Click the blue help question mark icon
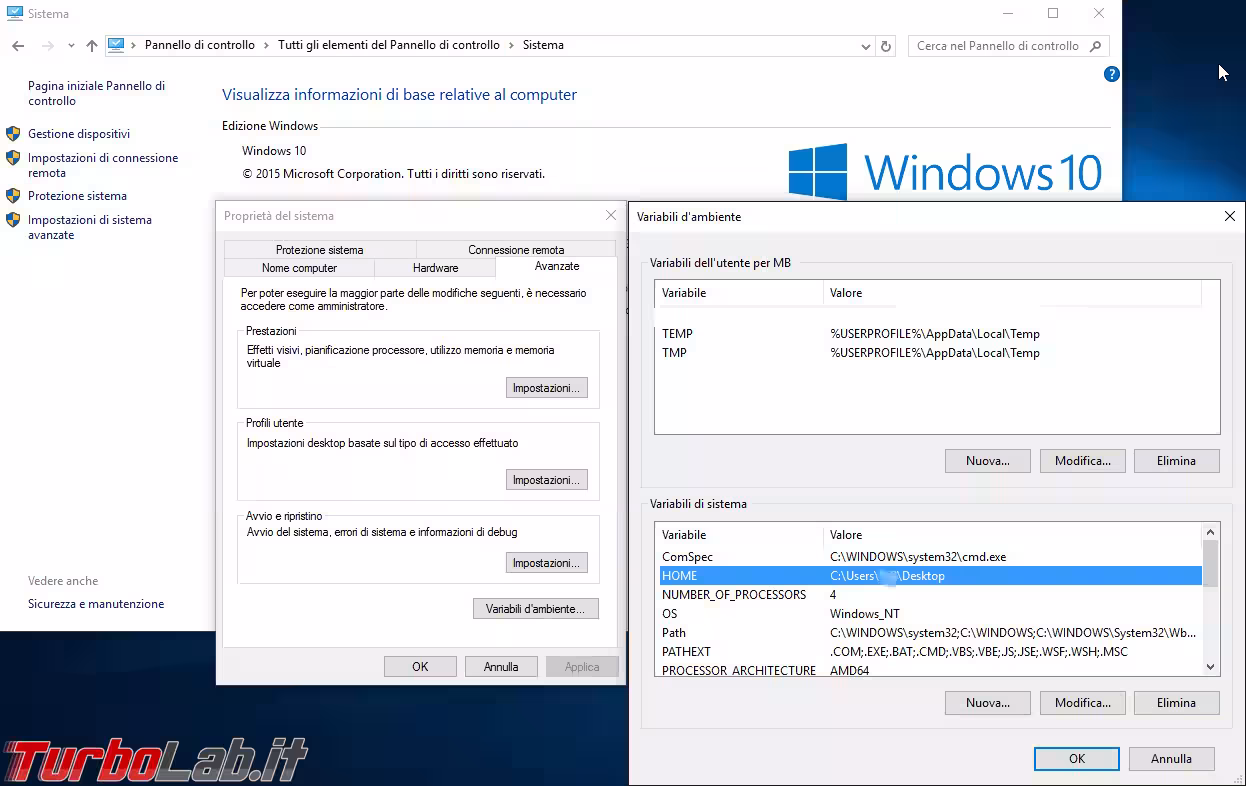The height and width of the screenshot is (786, 1246). 1111,74
